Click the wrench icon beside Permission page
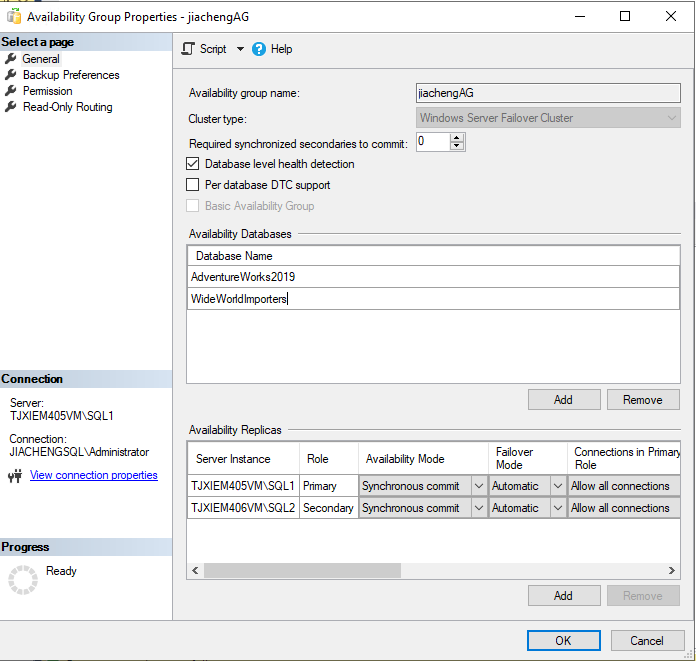This screenshot has height=661, width=696. (11, 91)
